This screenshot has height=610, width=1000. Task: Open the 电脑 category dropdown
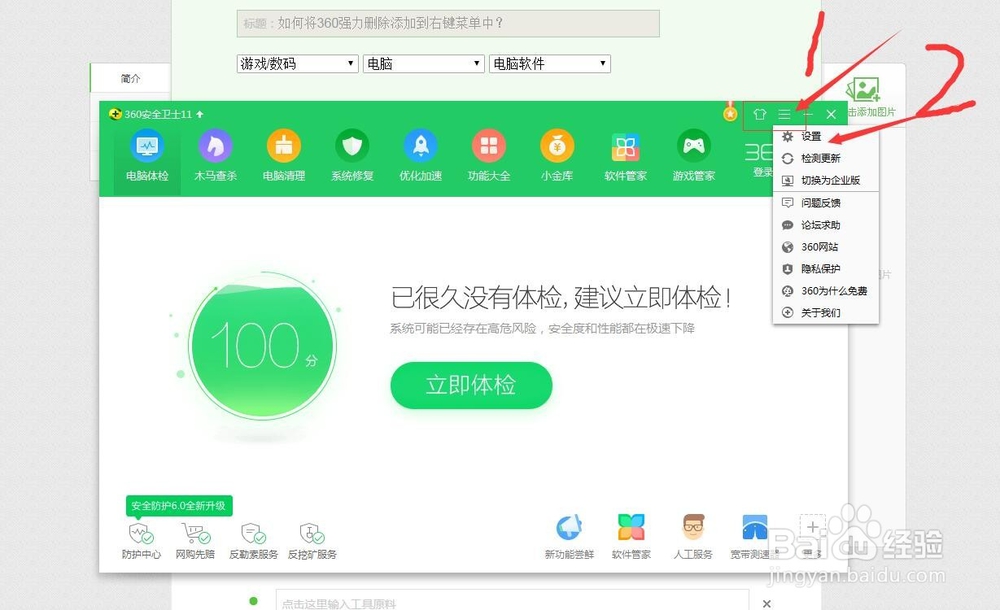click(423, 63)
